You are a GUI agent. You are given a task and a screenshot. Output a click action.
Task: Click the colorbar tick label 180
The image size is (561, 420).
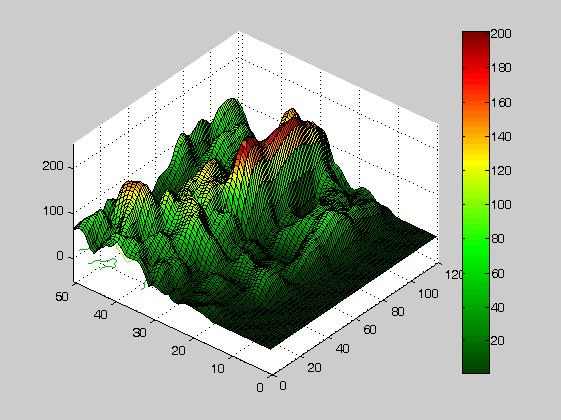pyautogui.click(x=501, y=68)
